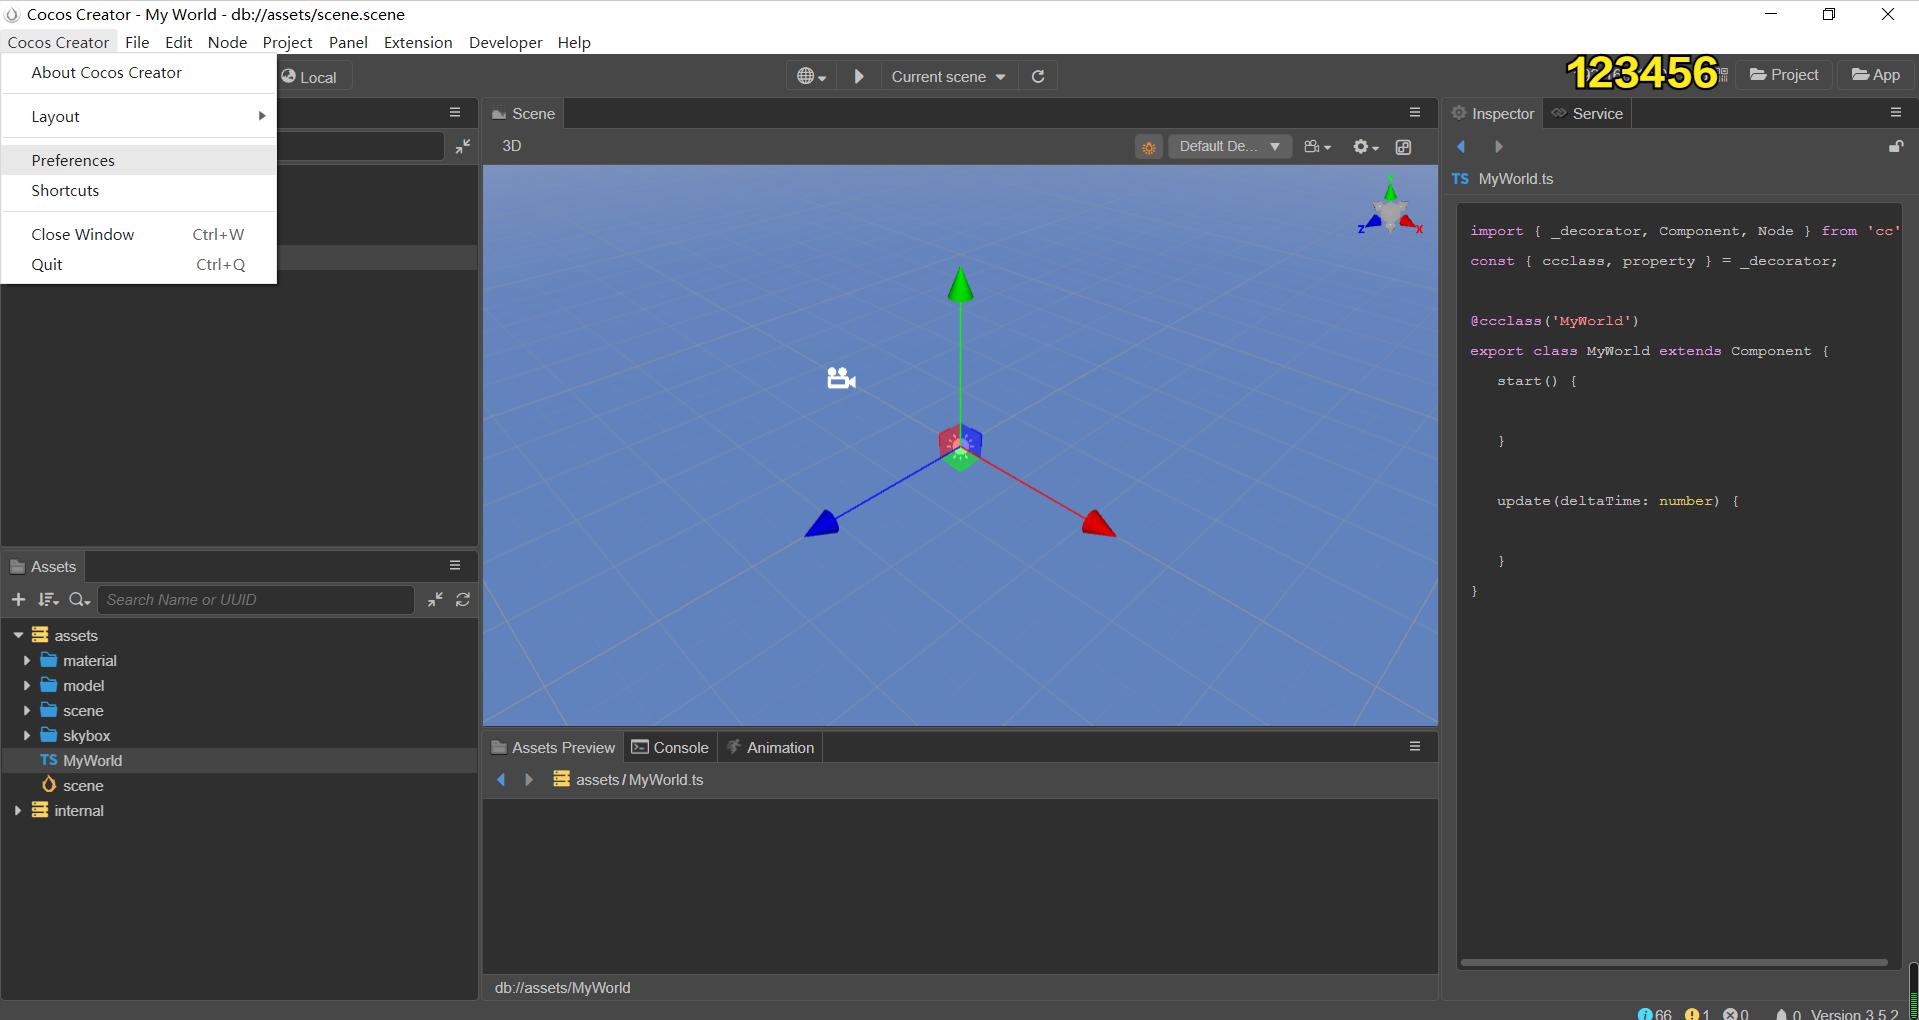The image size is (1919, 1020).
Task: Click the Project folder button
Action: (x=1784, y=75)
